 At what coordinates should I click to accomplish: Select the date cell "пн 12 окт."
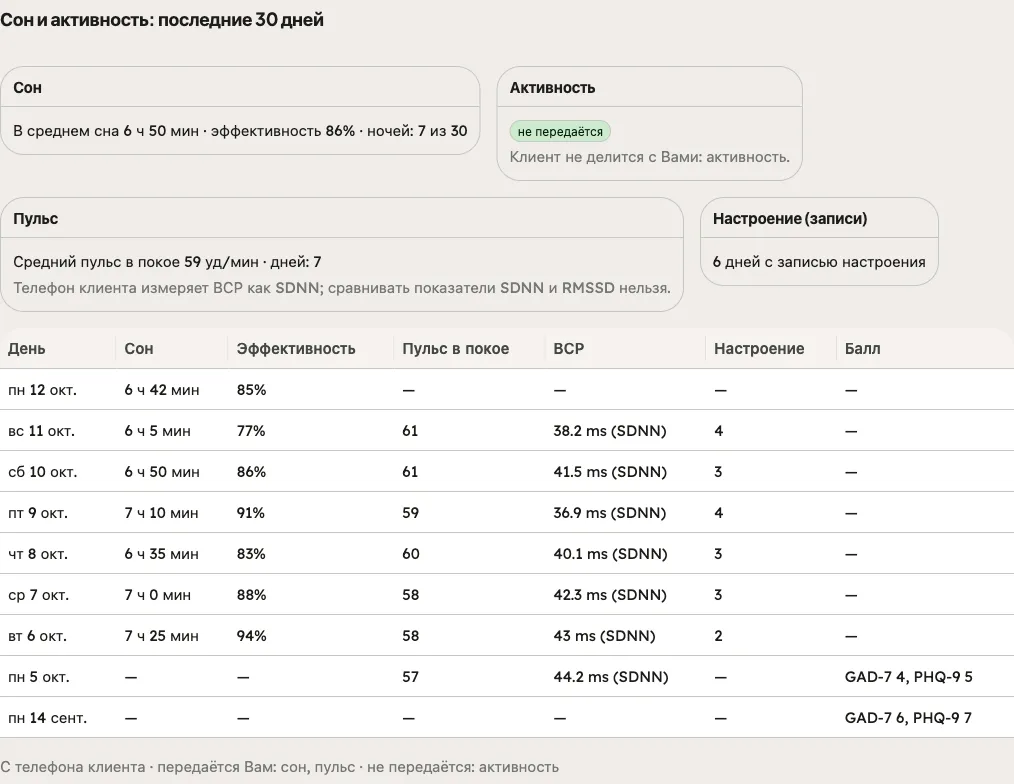pos(42,390)
